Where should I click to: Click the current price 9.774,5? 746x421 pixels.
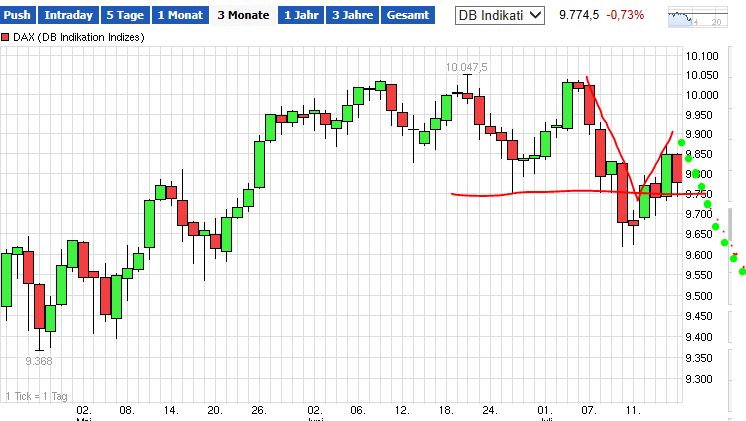[x=579, y=15]
